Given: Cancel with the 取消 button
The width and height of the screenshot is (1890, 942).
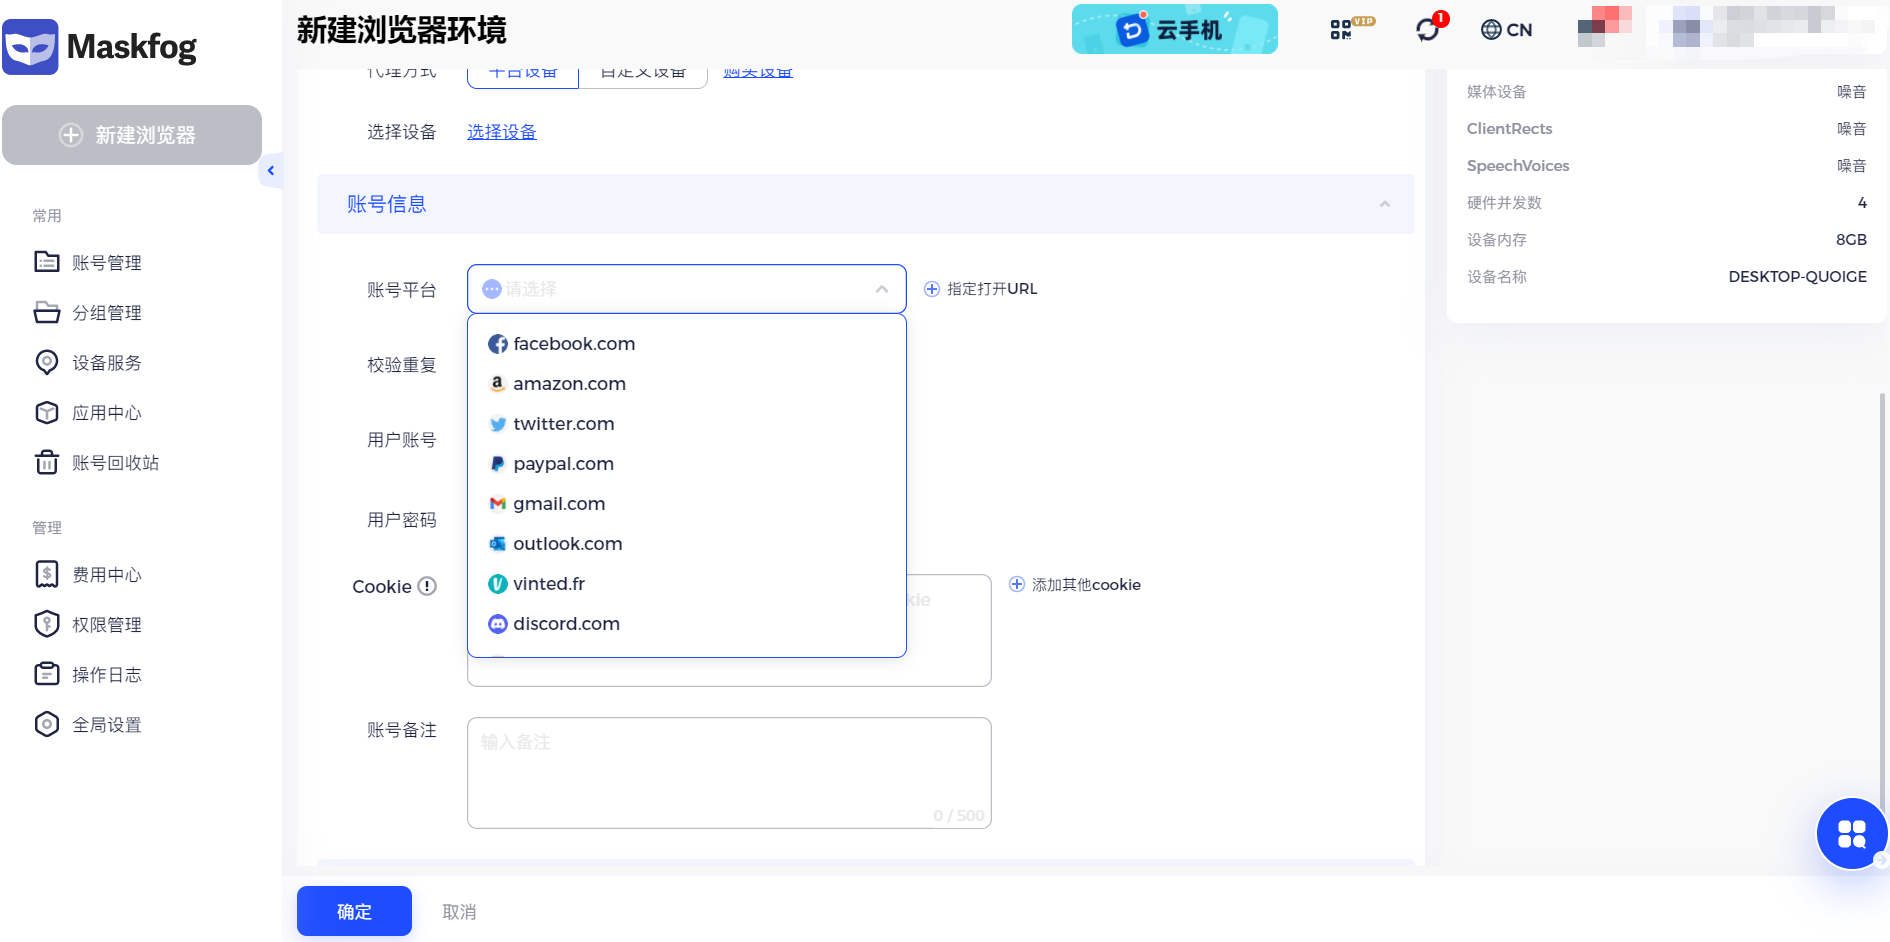Looking at the screenshot, I should (x=459, y=912).
